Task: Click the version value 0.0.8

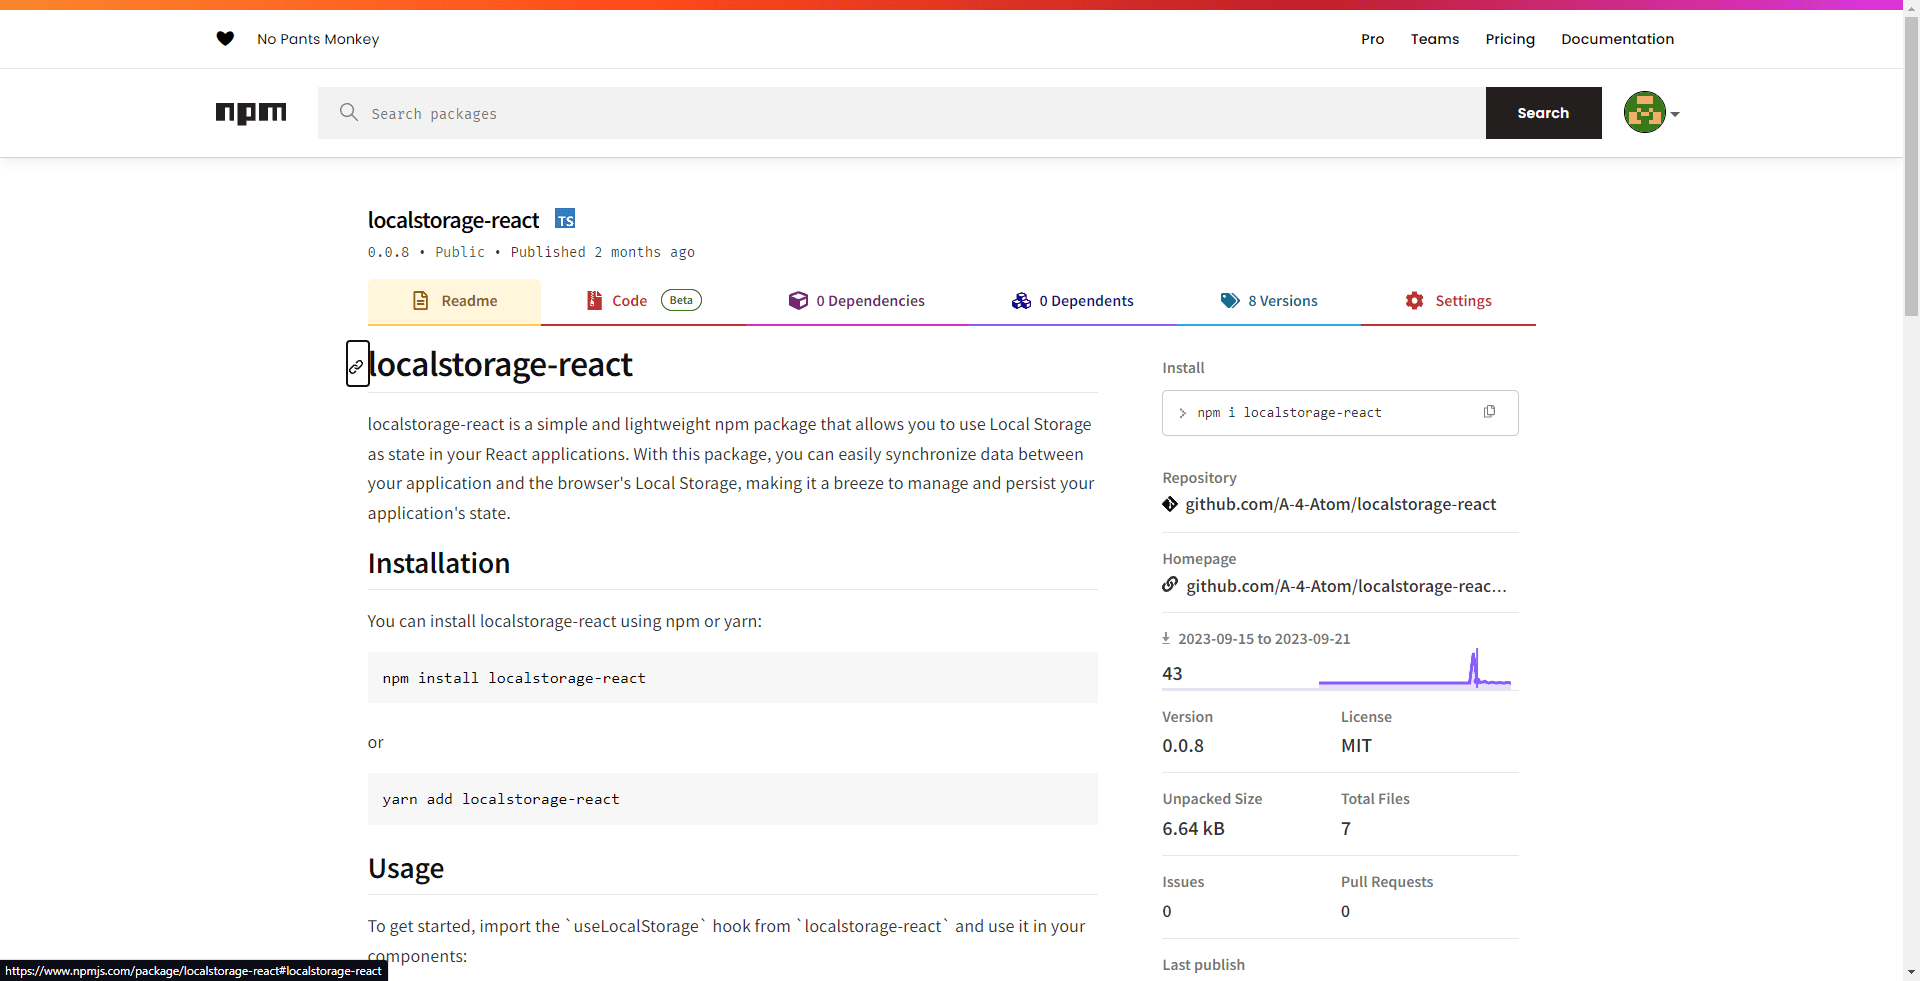Action: coord(1183,746)
